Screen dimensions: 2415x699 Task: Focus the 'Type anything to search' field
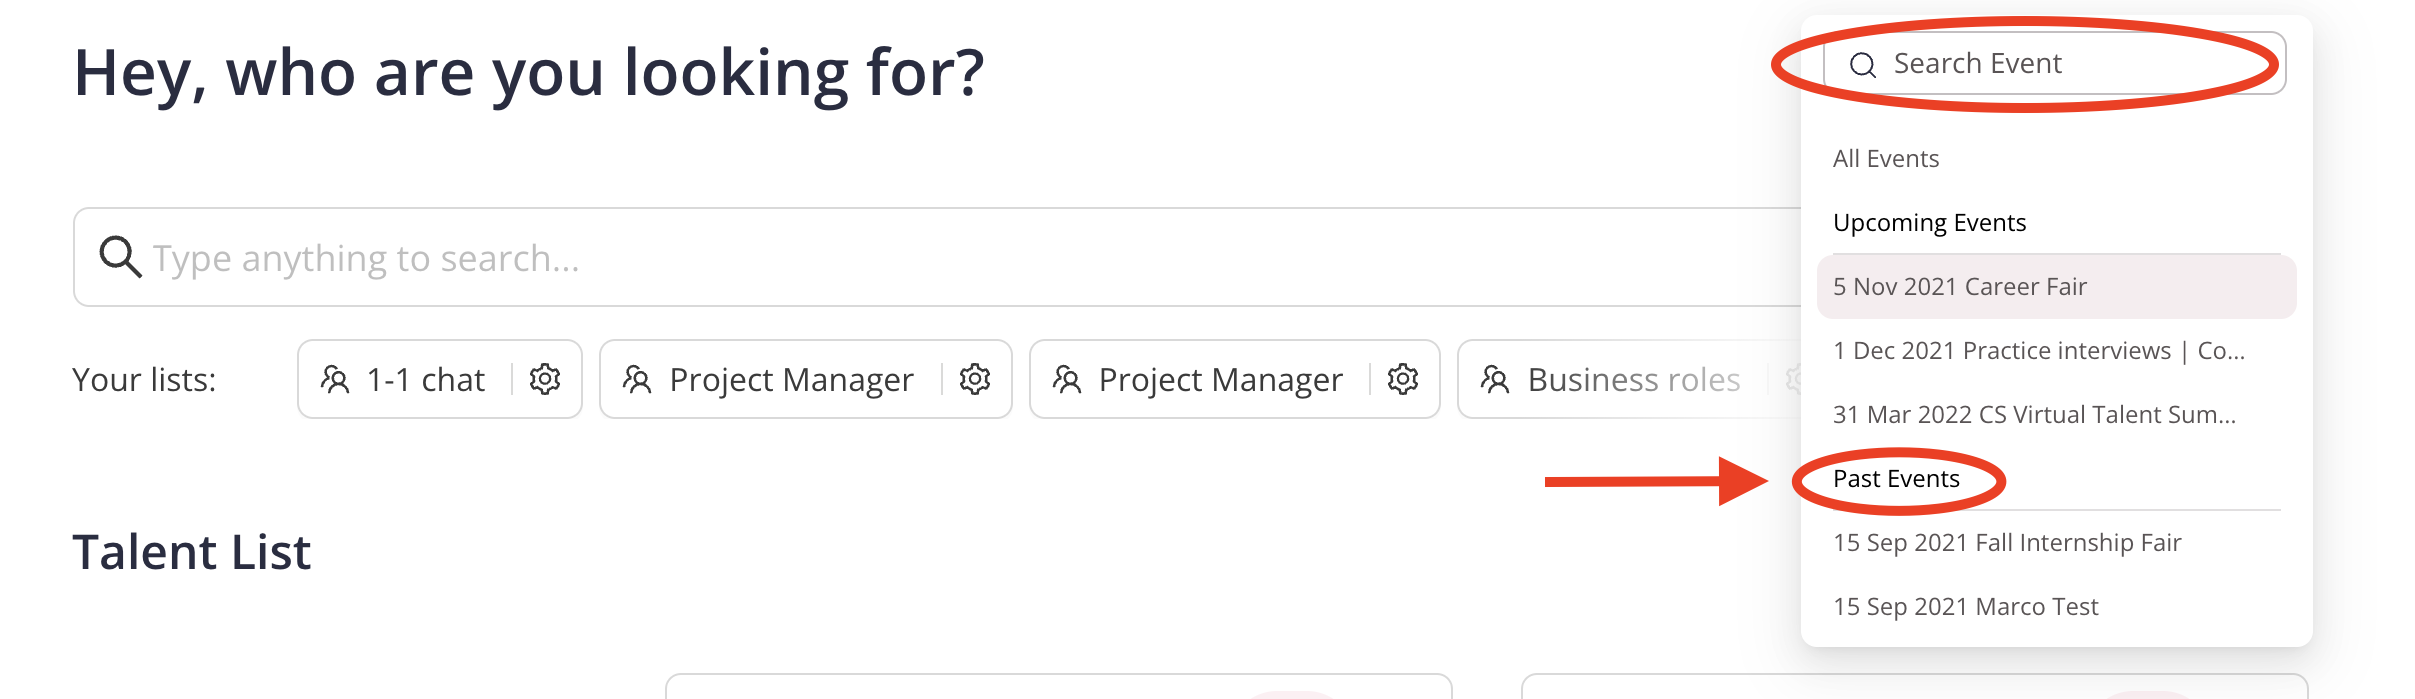point(900,258)
